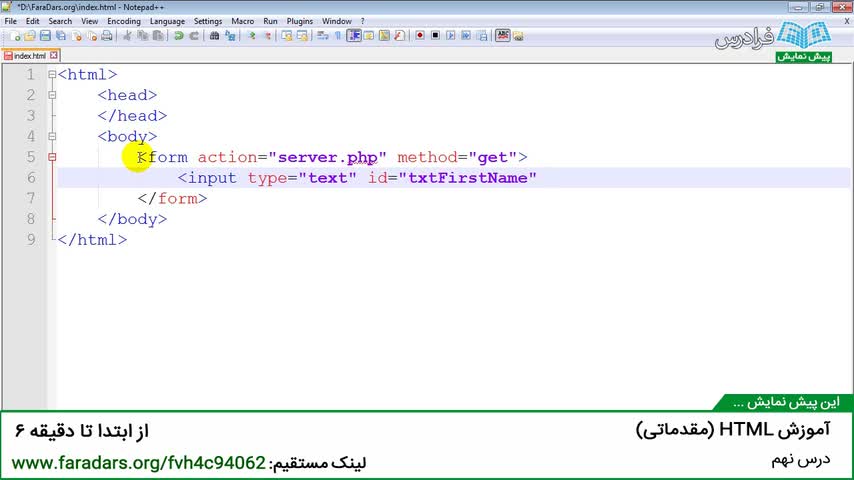Image resolution: width=854 pixels, height=480 pixels.
Task: Open the Plugins menu
Action: (300, 21)
